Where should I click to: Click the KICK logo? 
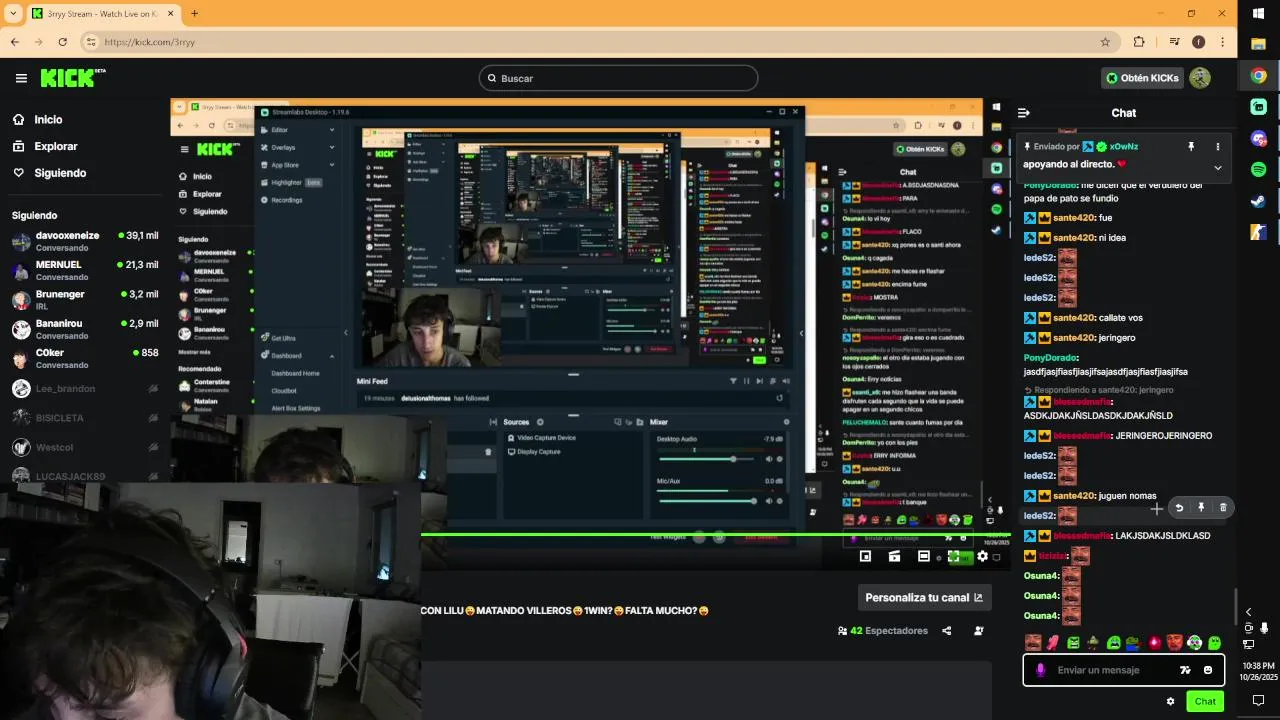[x=73, y=78]
